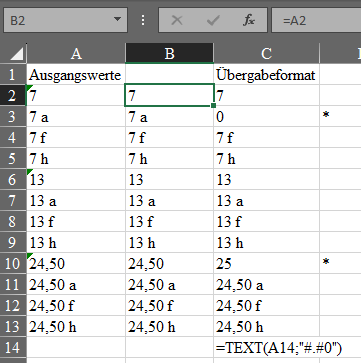The width and height of the screenshot is (361, 363).
Task: Select column B header
Action: click(169, 53)
